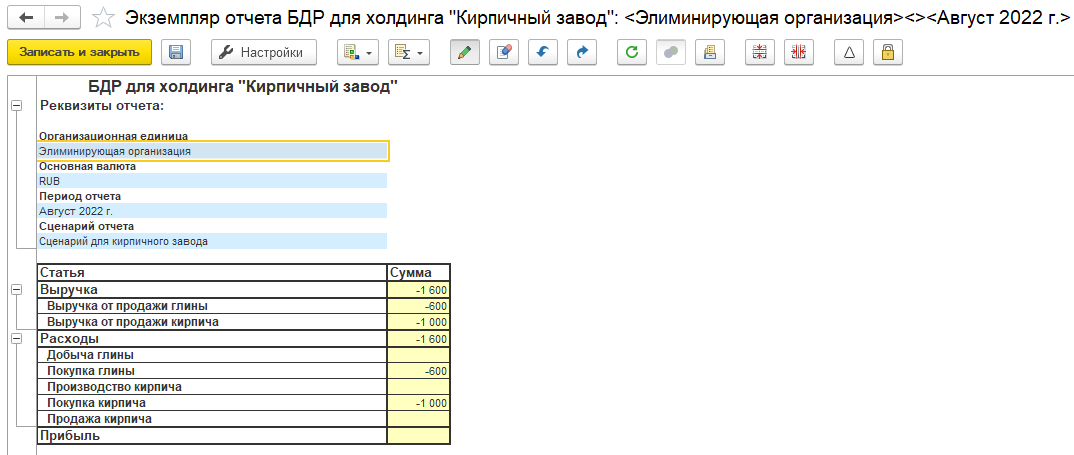Click the print document icon

709,52
